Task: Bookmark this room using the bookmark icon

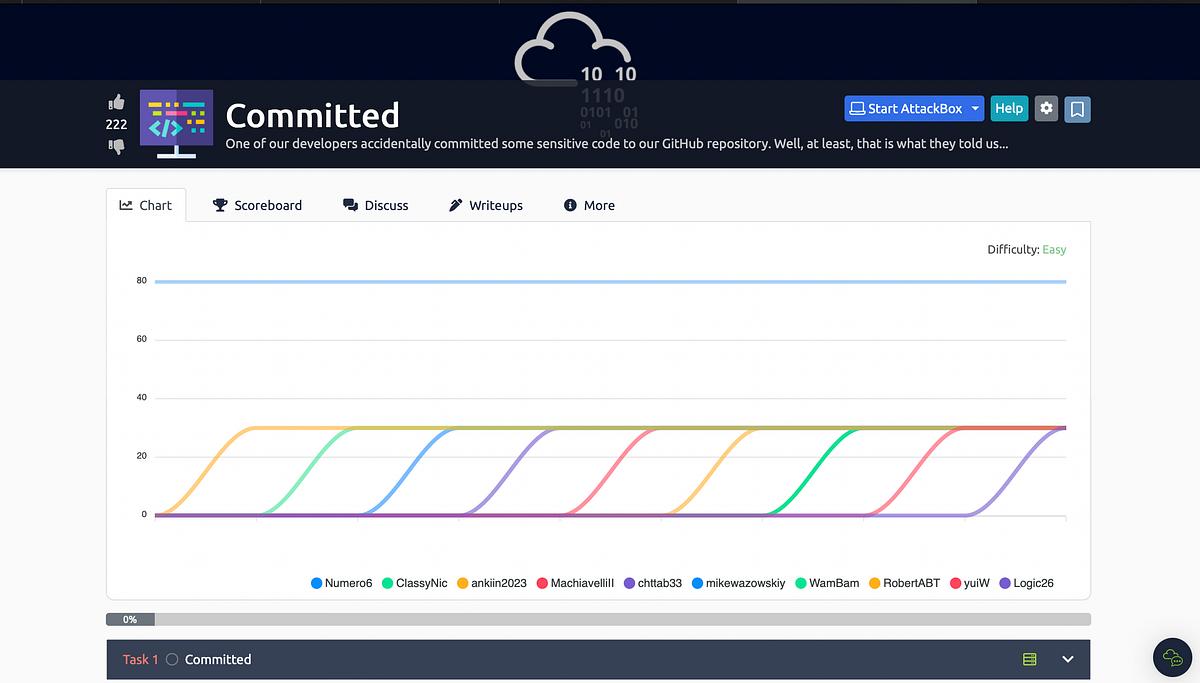Action: click(x=1077, y=109)
